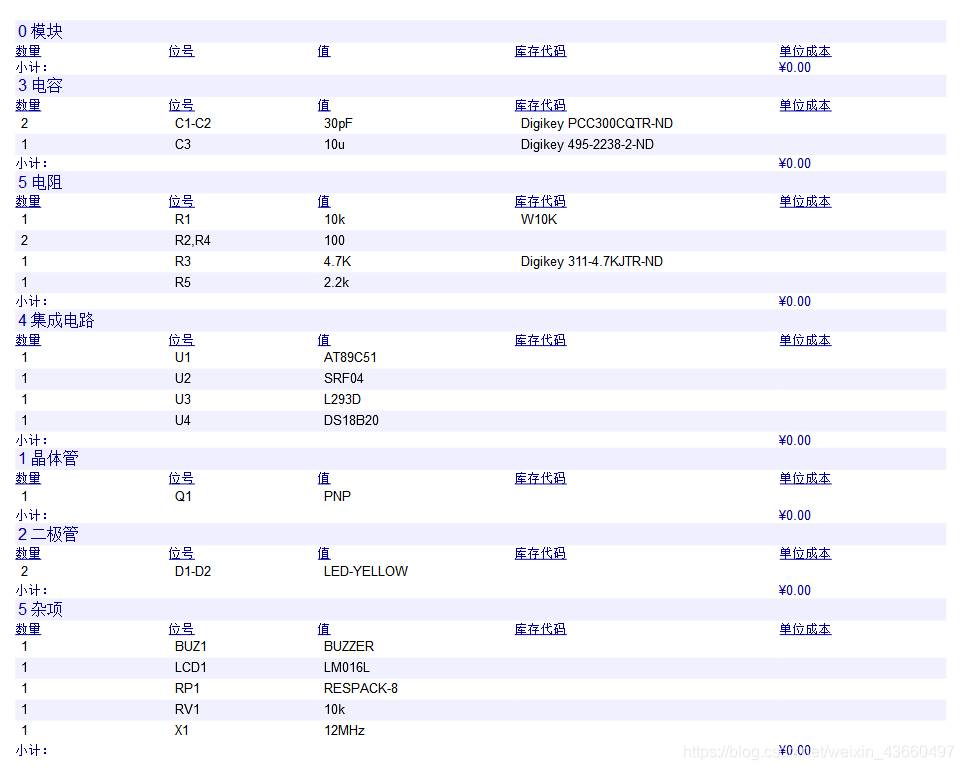Click the 库存代码 link under 5 杂项
The width and height of the screenshot is (964, 770).
coord(540,629)
